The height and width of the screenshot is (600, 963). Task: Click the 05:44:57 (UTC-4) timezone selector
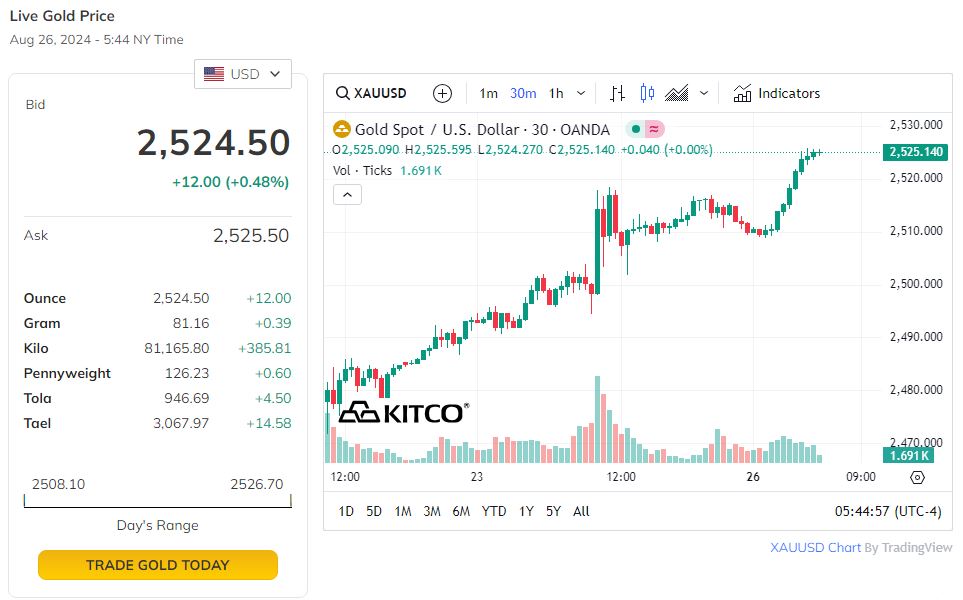[x=888, y=511]
